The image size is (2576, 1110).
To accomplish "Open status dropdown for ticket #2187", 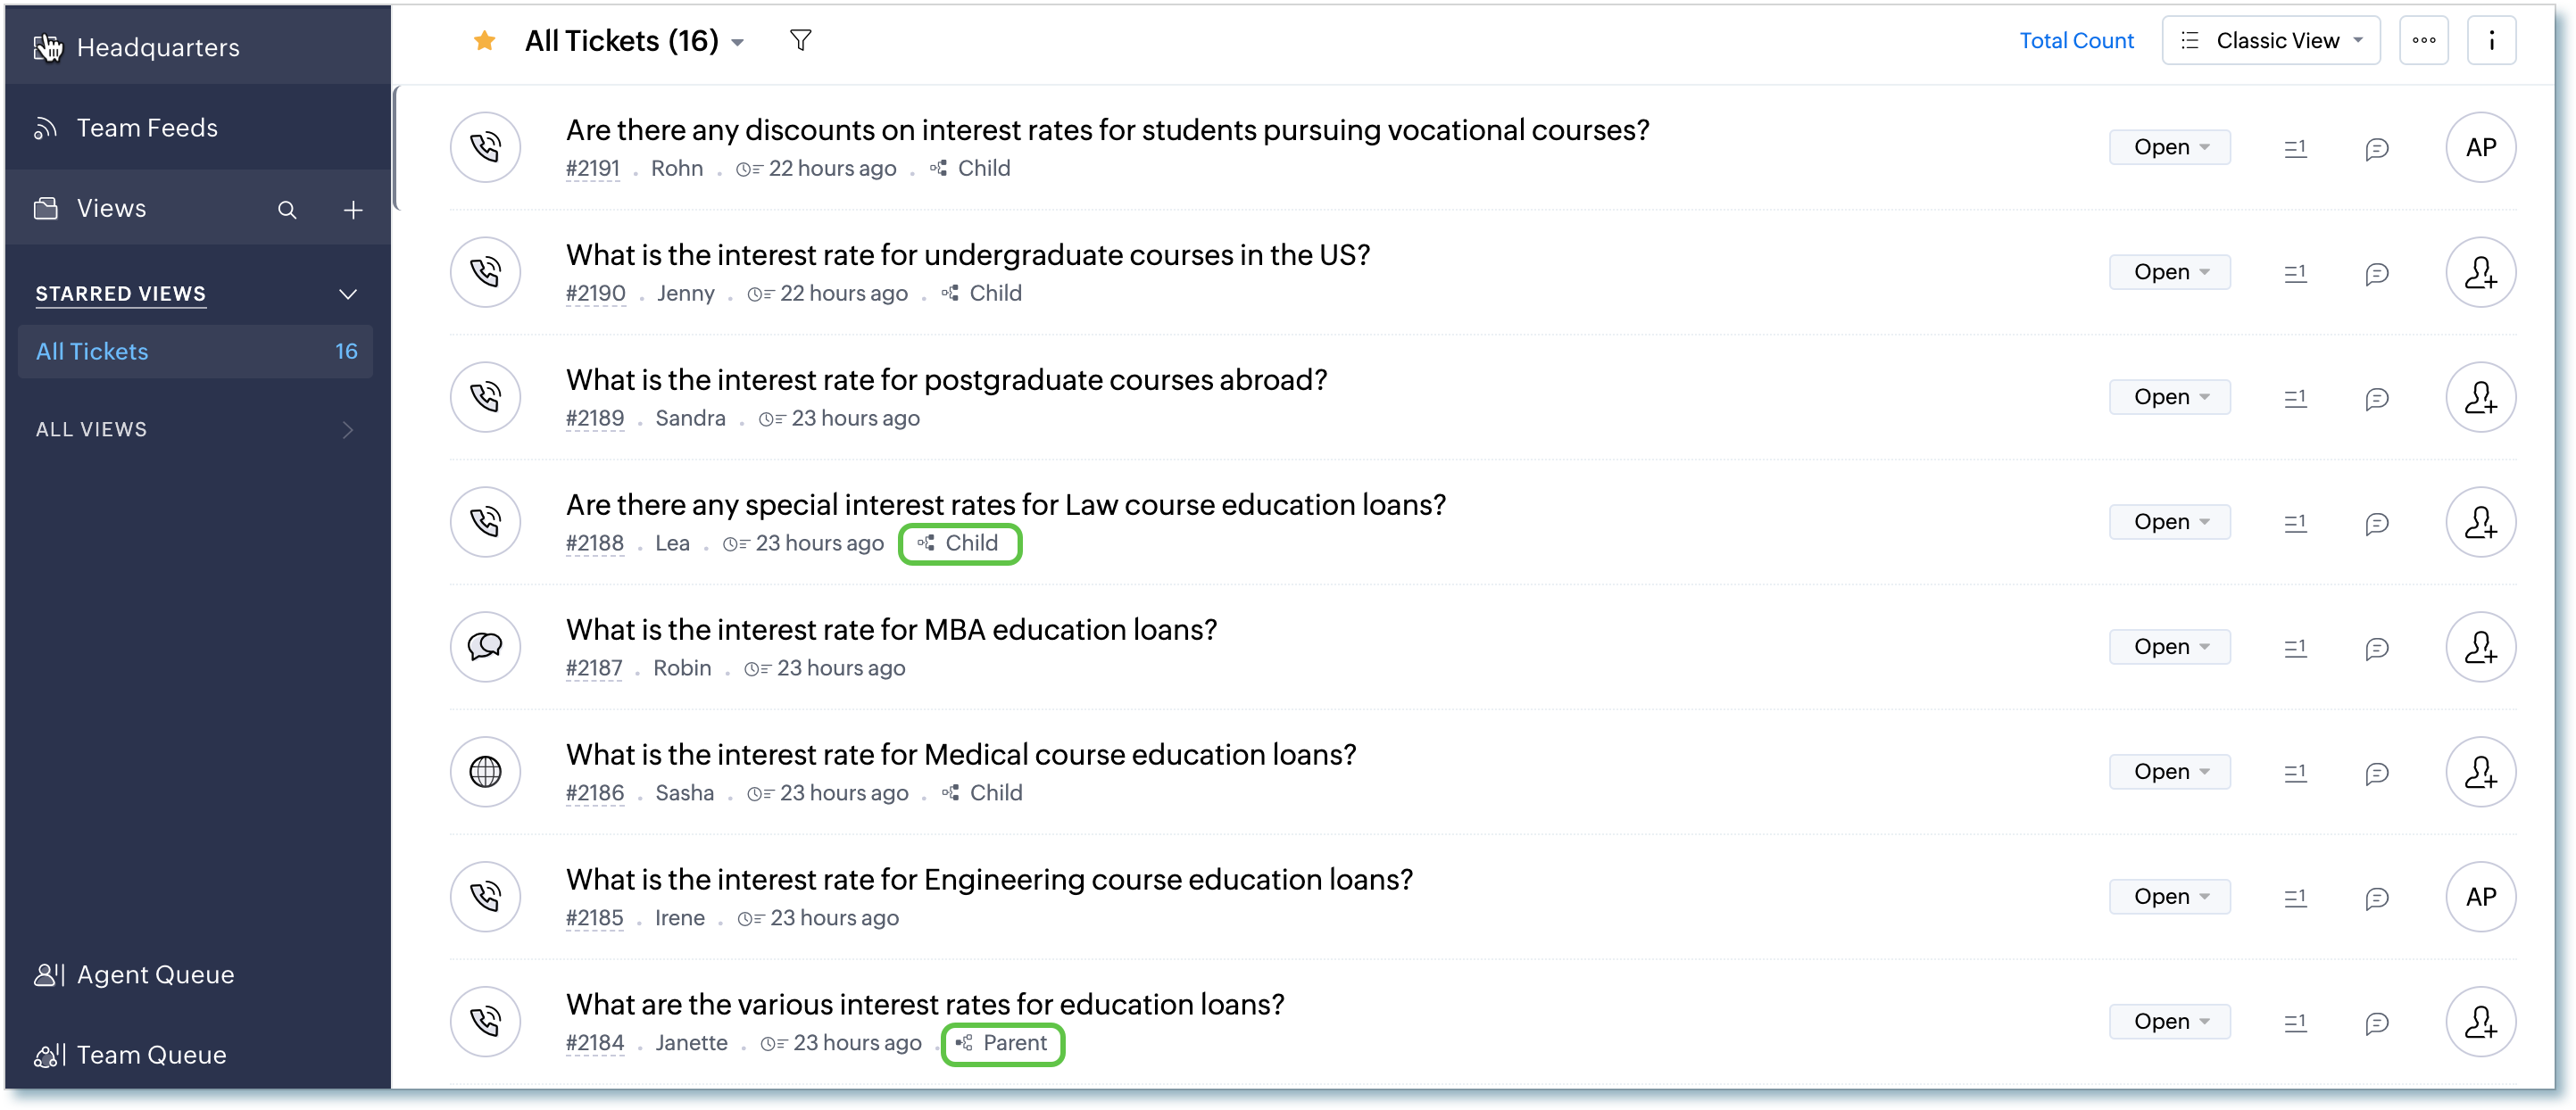I will 2169,647.
